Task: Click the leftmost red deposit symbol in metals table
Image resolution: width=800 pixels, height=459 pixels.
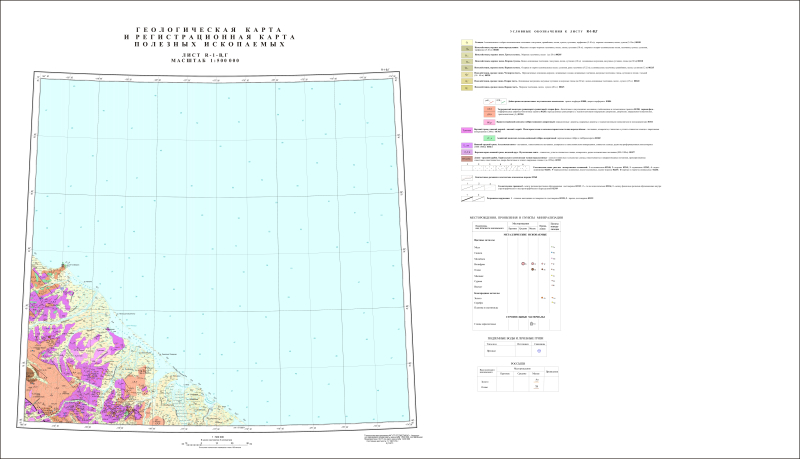Action: click(x=522, y=262)
